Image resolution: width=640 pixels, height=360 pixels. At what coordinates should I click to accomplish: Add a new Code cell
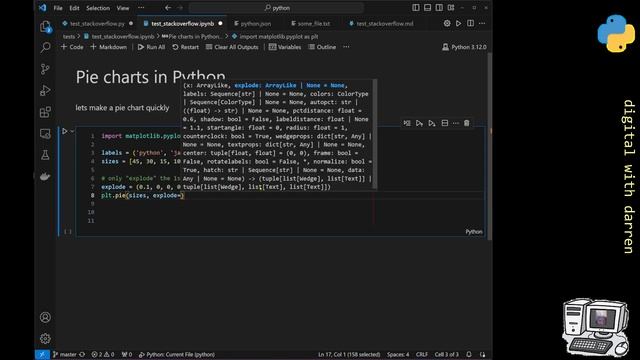[72, 47]
